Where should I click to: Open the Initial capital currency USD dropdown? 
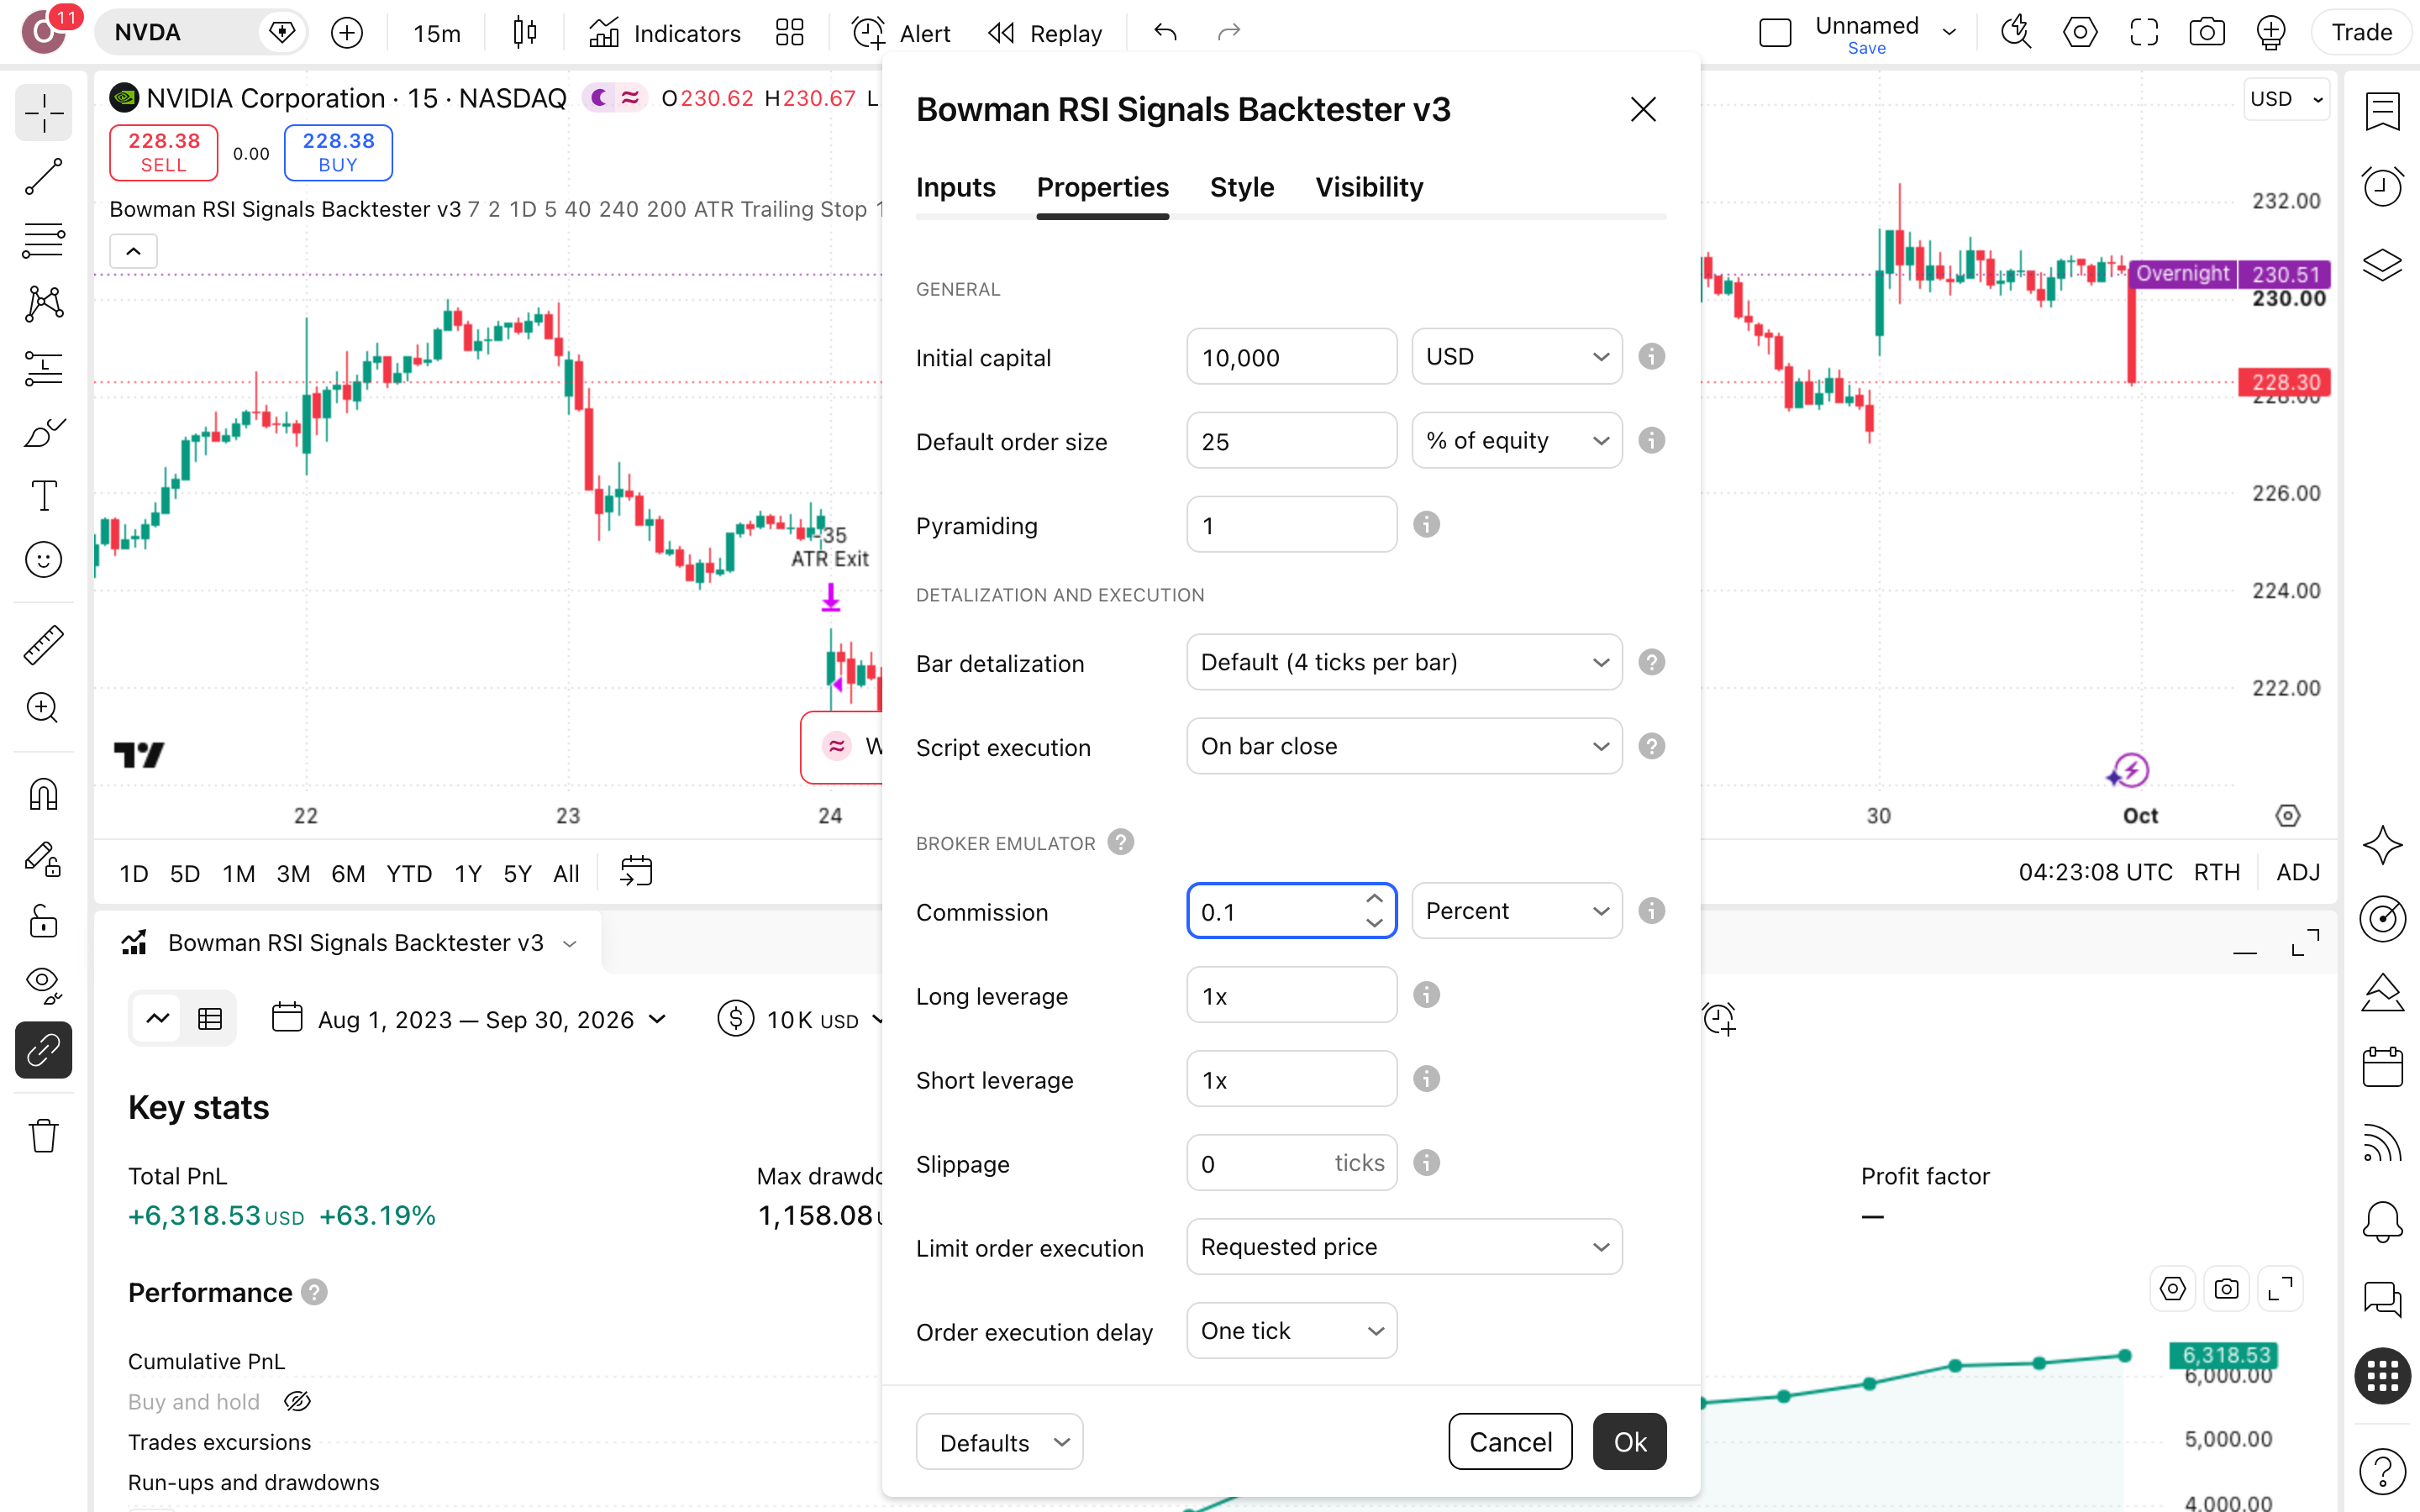1516,357
